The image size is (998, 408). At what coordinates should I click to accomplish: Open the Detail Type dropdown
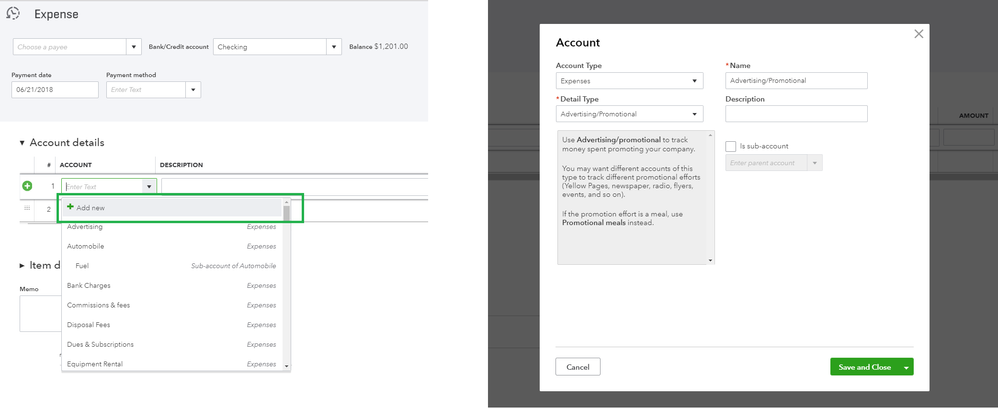[x=695, y=114]
